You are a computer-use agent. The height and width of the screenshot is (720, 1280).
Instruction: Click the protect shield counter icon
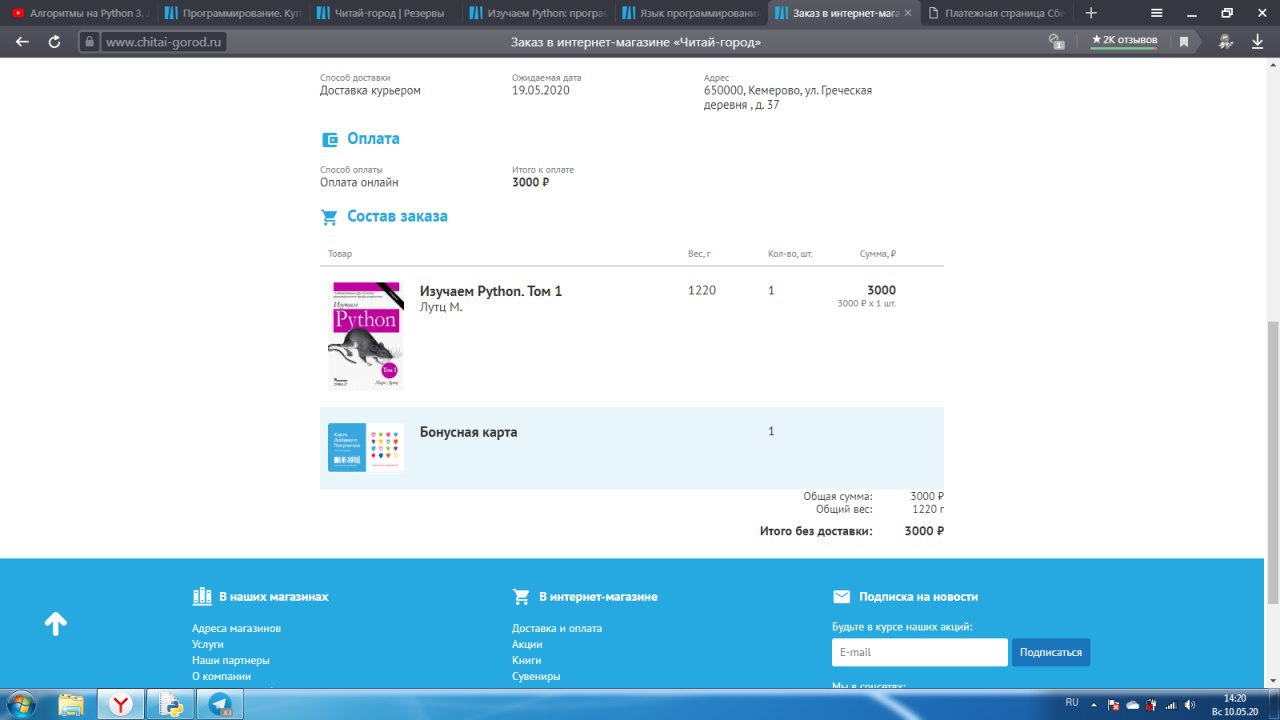coord(1056,42)
